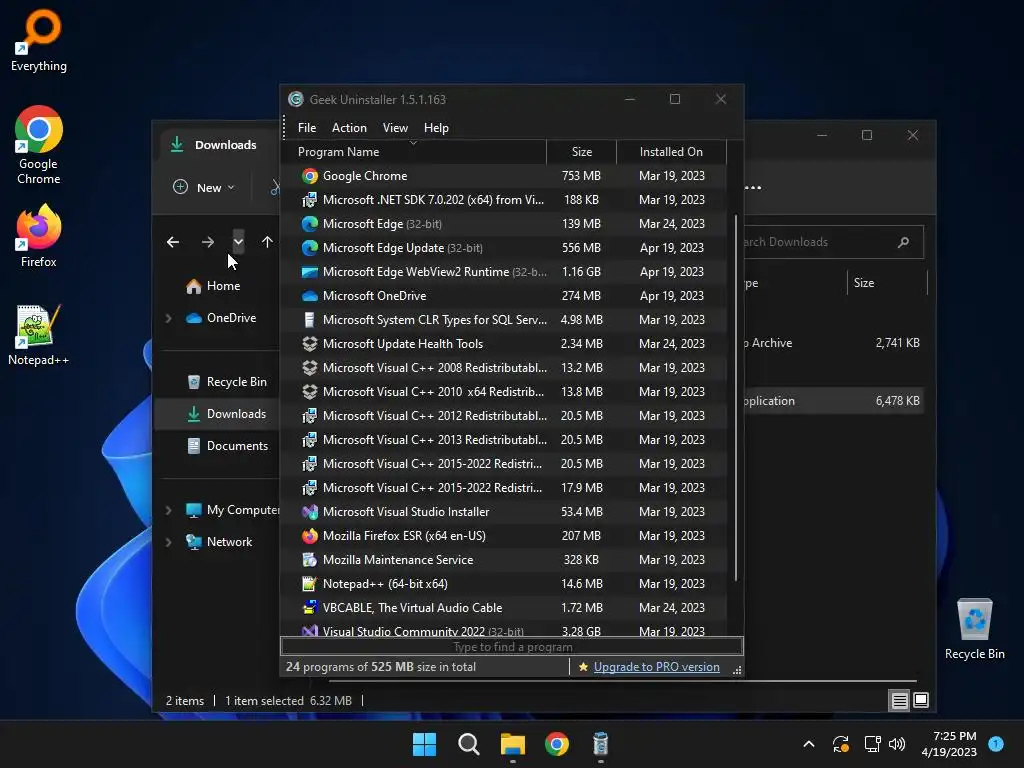Select VBCABLE Virtual Audio Cable icon
1024x768 pixels.
pos(310,608)
